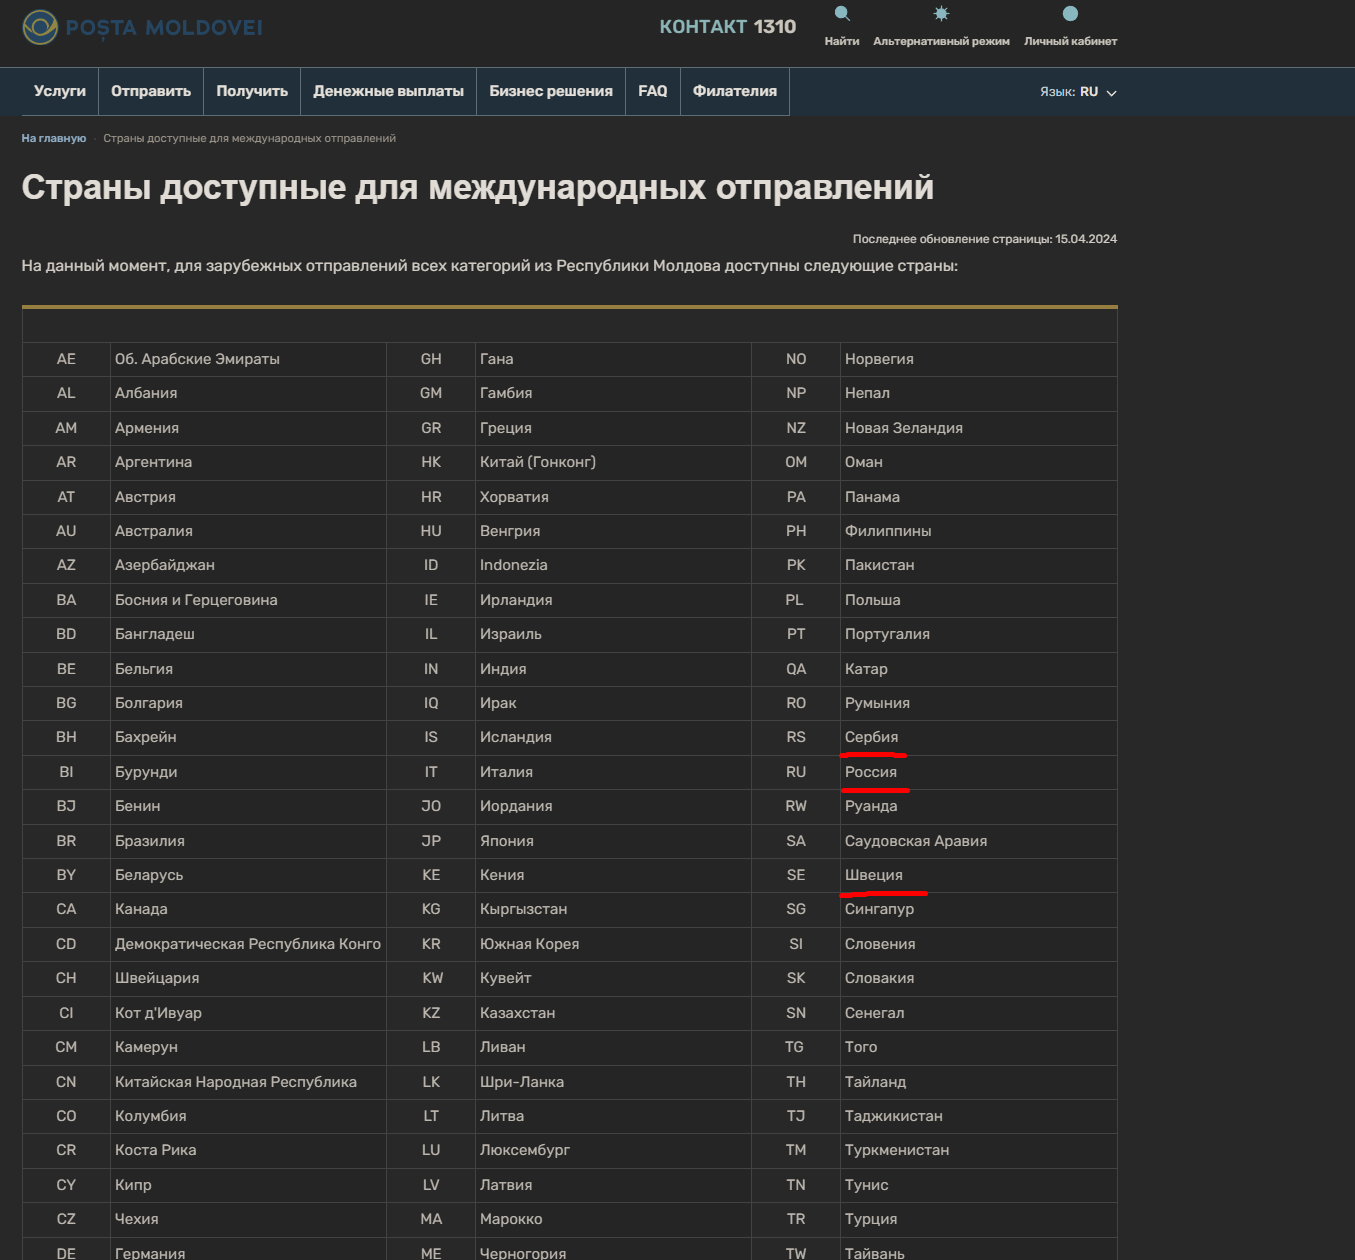
Task: Select the Люксембург cell
Action: [x=613, y=1150]
